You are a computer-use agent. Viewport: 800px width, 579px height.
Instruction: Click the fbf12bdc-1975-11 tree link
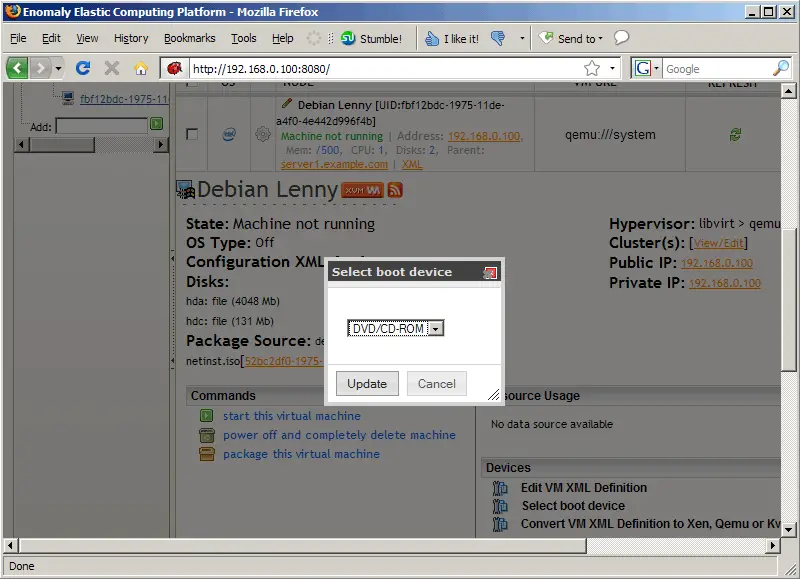coord(124,99)
